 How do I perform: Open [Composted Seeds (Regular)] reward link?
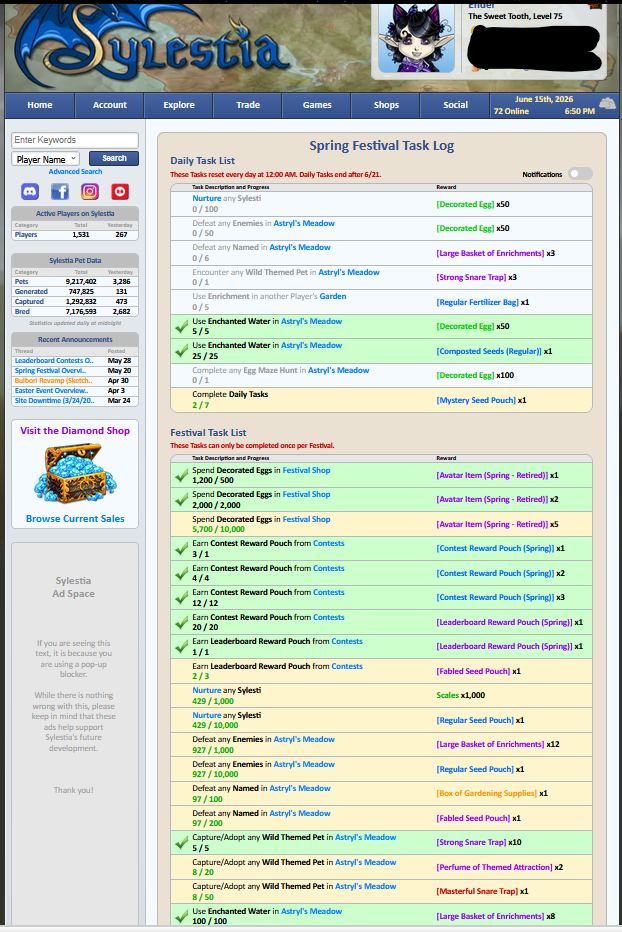point(489,351)
